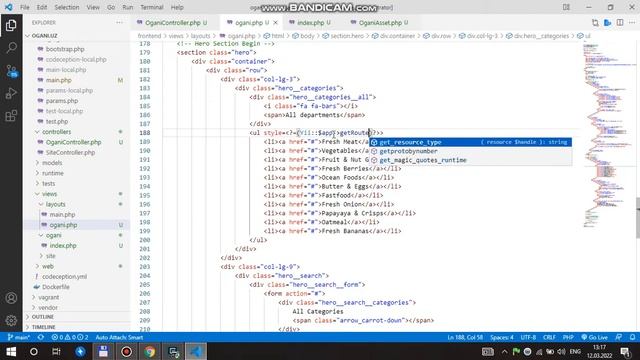This screenshot has width=640, height=360.
Task: Open the Search view in activity bar
Action: pos(11,48)
